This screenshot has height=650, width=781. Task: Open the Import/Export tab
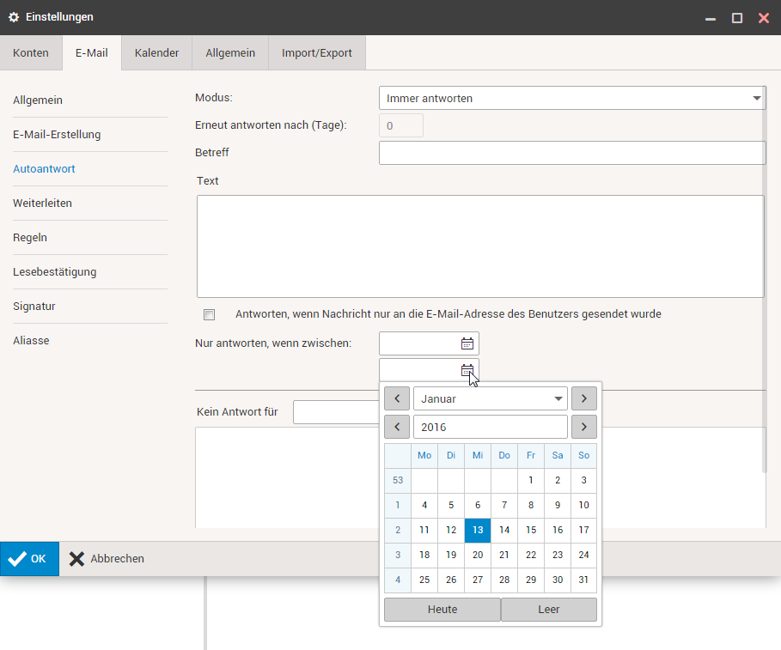click(x=316, y=53)
